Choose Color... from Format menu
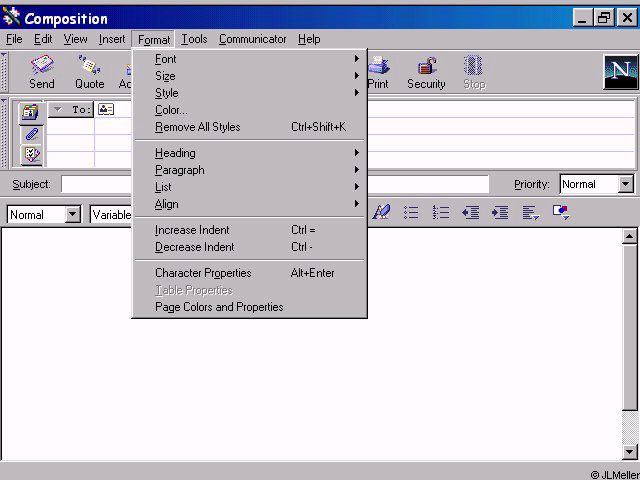The height and width of the screenshot is (480, 640). 250,110
